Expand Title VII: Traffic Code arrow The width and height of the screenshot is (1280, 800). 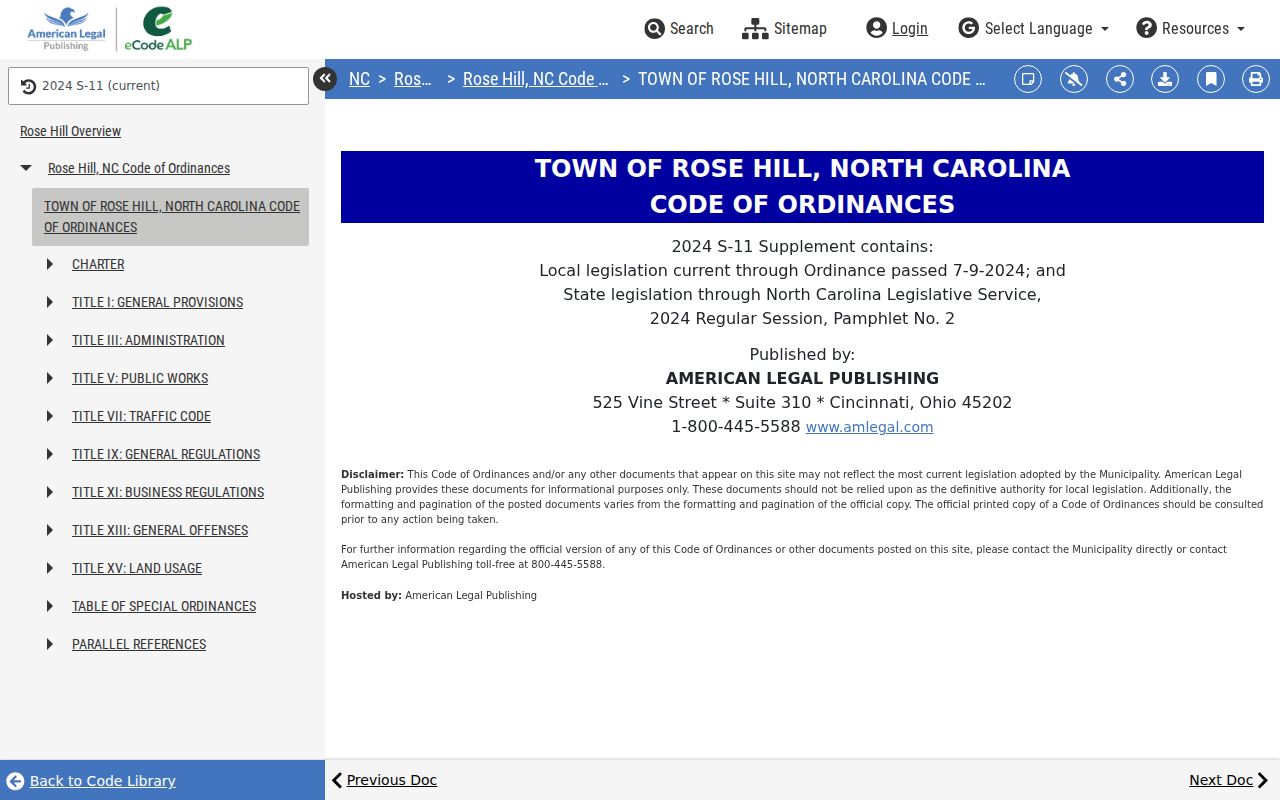50,416
